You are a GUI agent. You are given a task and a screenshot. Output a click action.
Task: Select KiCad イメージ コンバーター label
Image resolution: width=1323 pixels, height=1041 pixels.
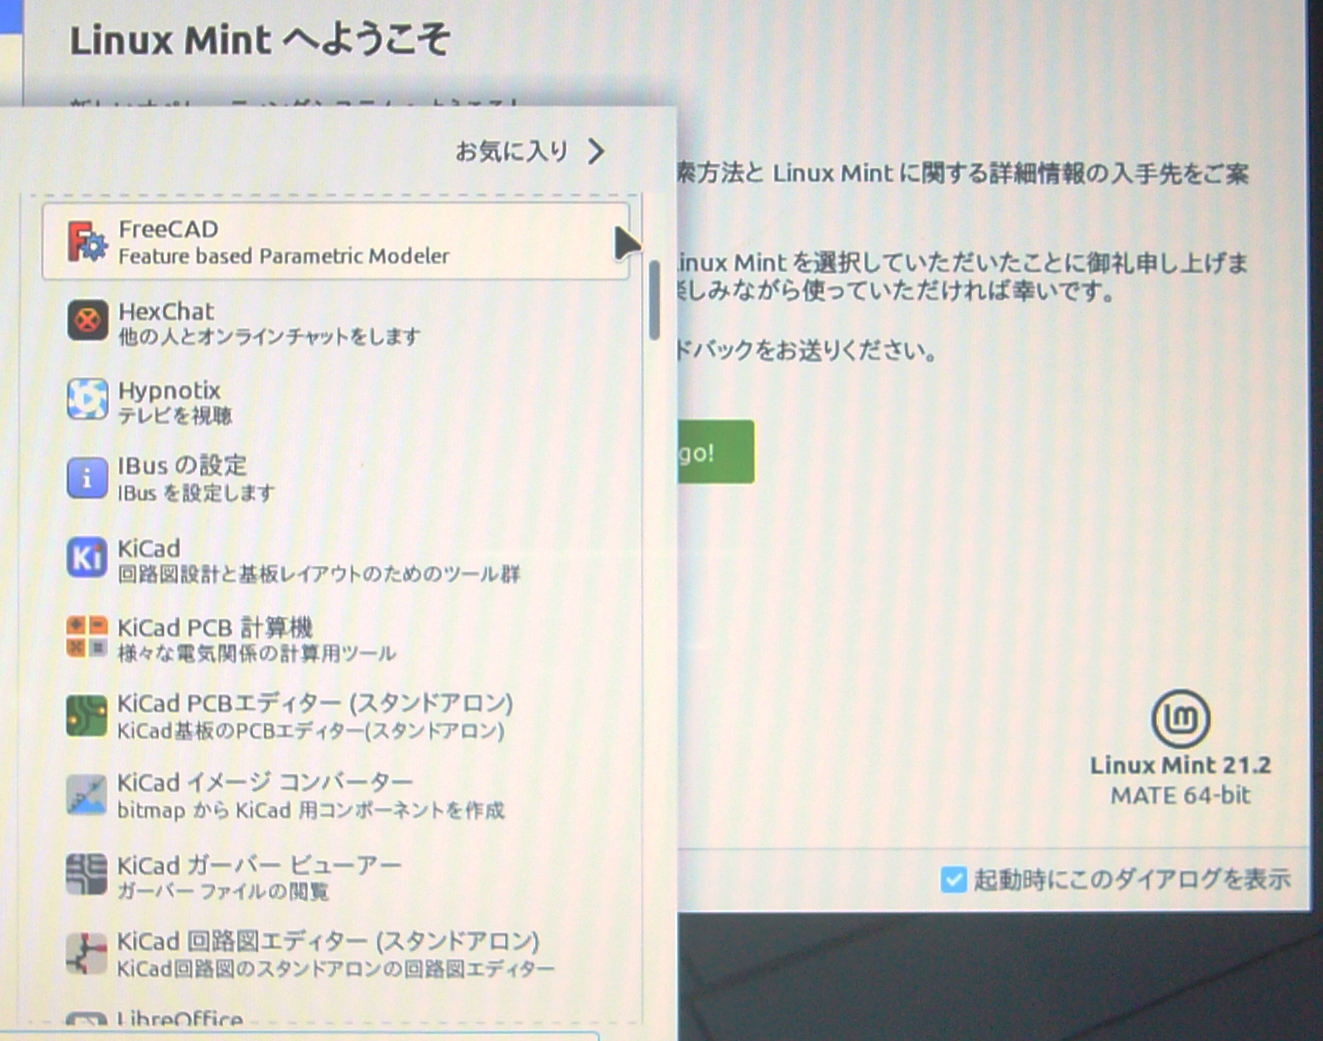(265, 782)
